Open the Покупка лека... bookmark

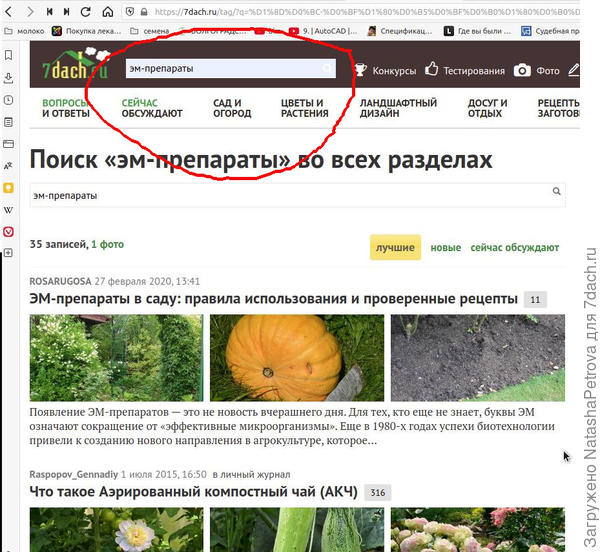87,31
